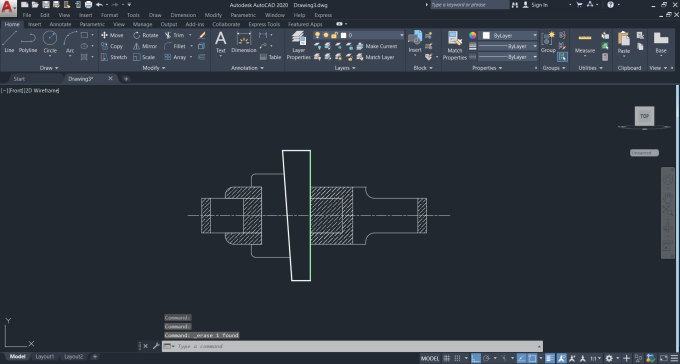Toggle polar tracking in status bar
The image size is (680, 364).
487,358
